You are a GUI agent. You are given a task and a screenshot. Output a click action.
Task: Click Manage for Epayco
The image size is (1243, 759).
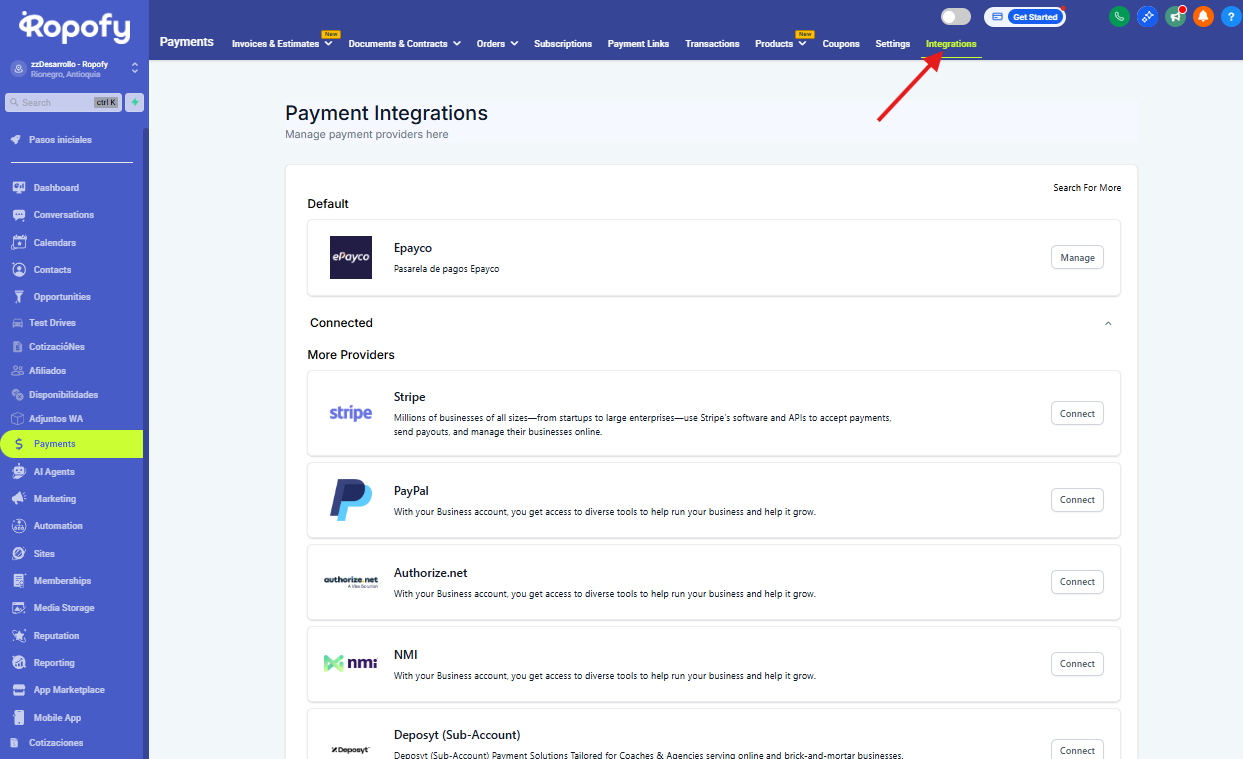tap(1077, 258)
